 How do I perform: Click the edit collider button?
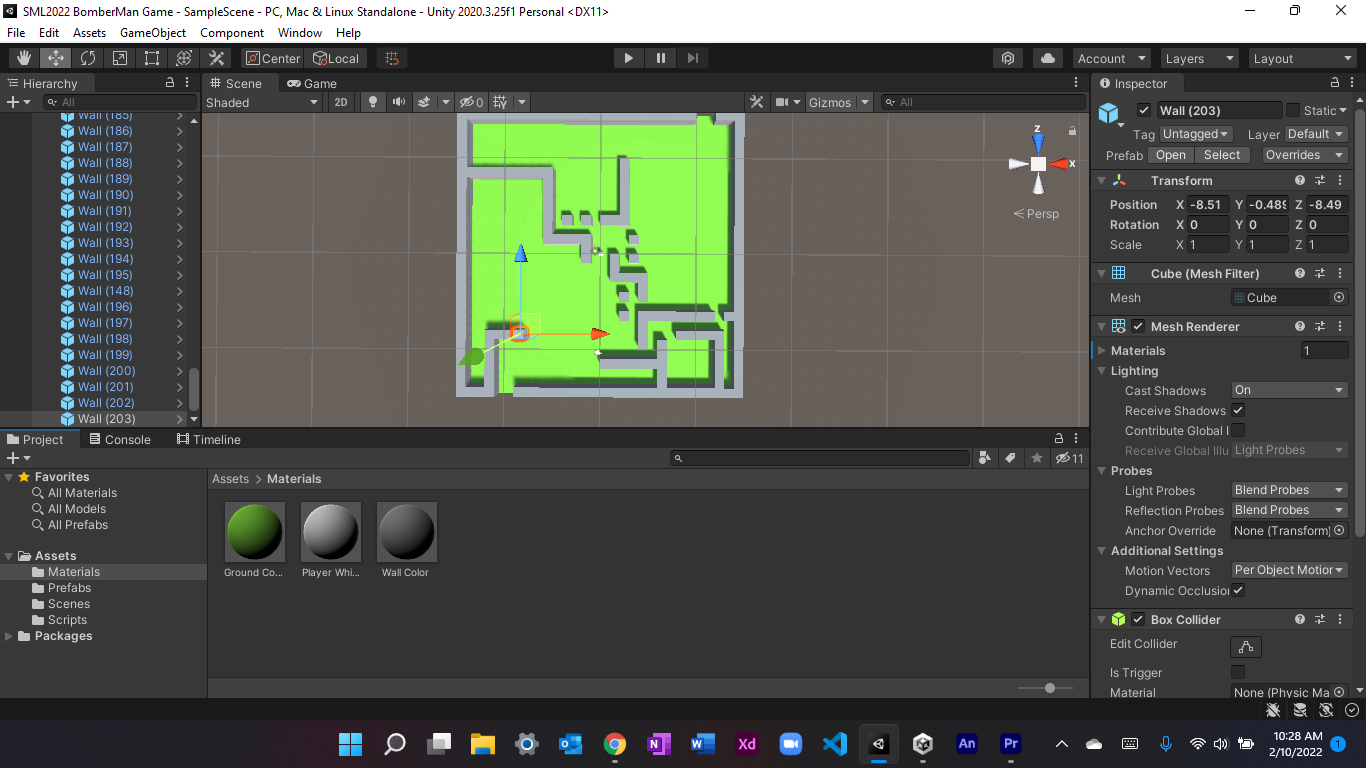[x=1246, y=646]
